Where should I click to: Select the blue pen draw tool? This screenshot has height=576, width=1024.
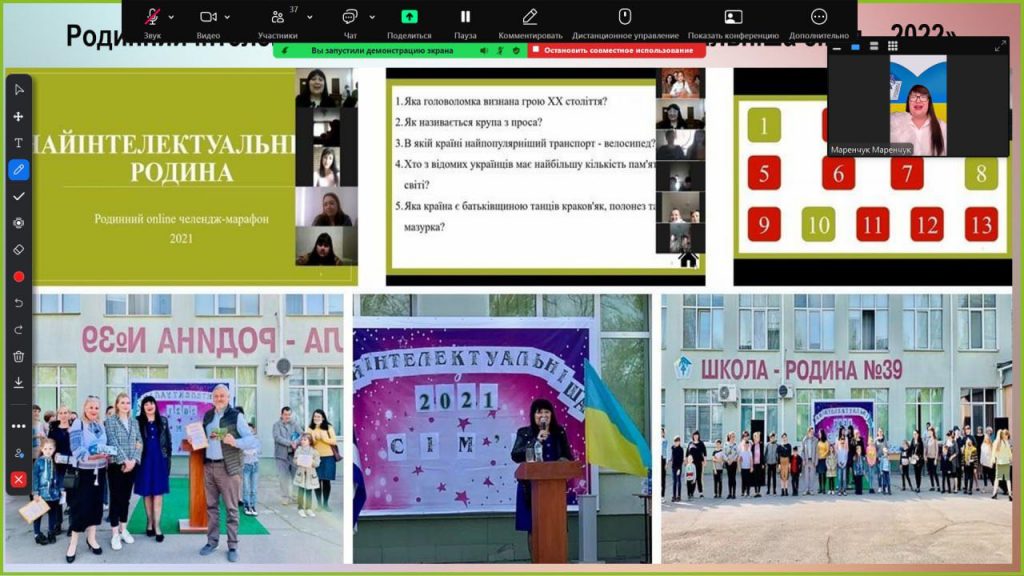18,170
